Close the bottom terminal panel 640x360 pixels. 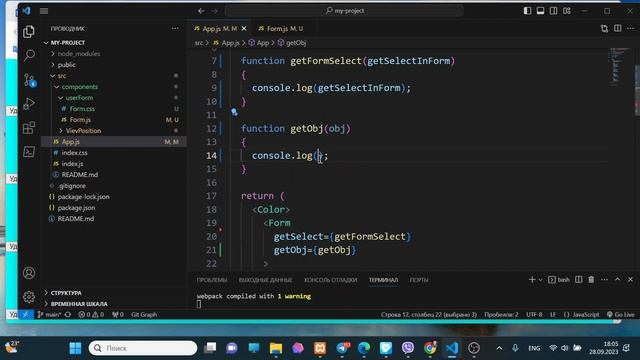coord(631,280)
